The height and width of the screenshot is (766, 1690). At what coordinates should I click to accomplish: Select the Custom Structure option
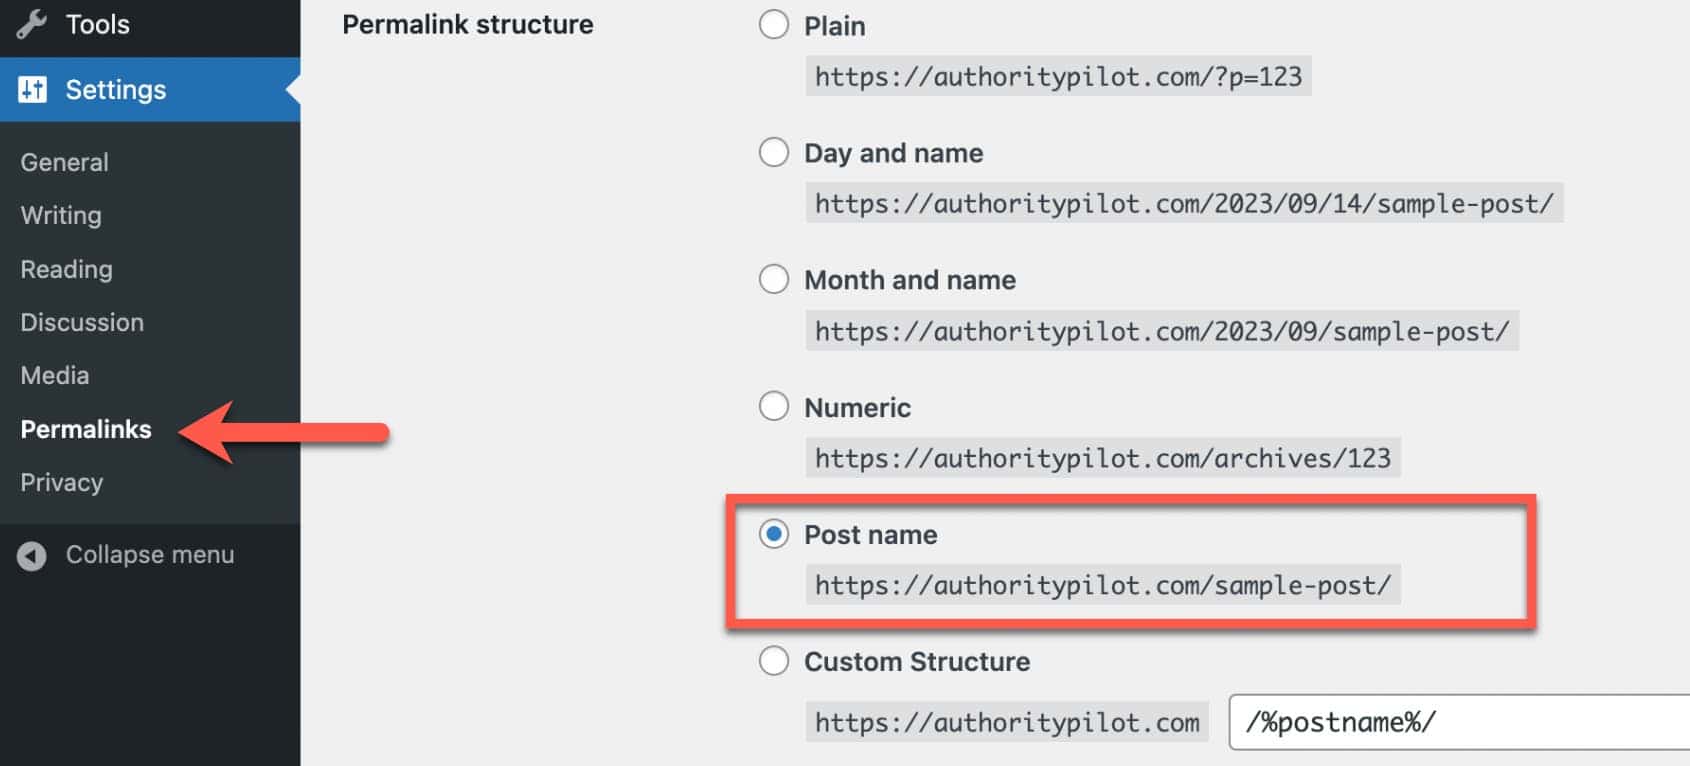[773, 661]
